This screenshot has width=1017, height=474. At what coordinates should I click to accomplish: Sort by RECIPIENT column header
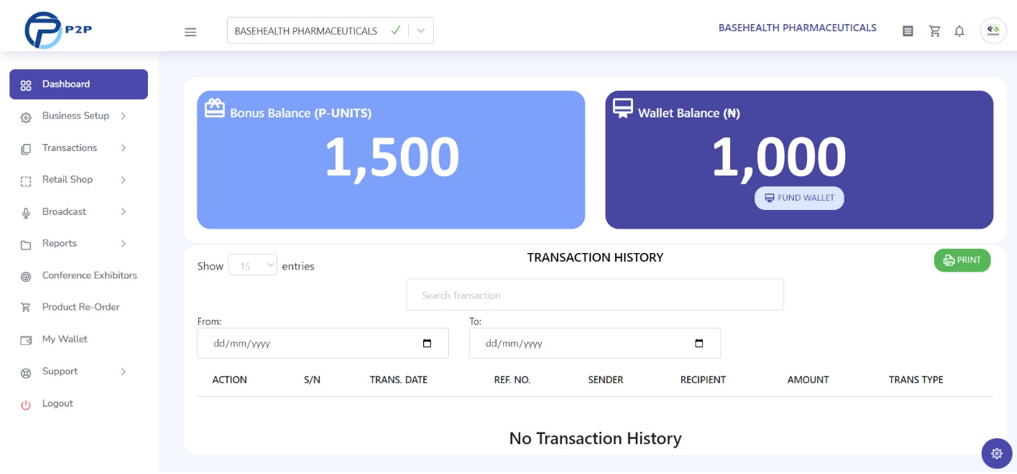point(703,380)
